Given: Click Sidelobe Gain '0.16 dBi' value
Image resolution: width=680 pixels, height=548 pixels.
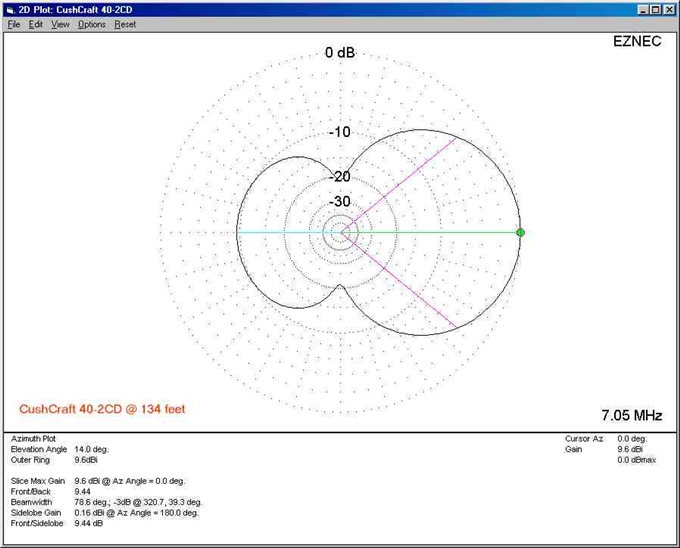Looking at the screenshot, I should 136,512.
